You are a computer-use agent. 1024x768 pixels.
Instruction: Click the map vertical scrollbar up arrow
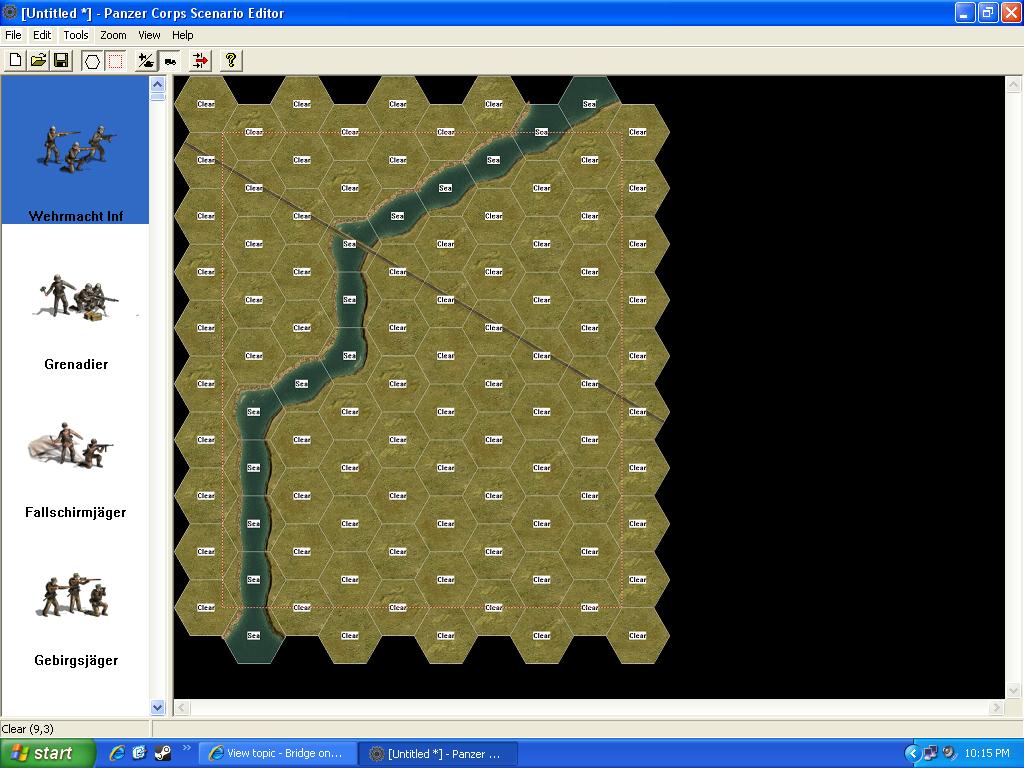pyautogui.click(x=1013, y=84)
